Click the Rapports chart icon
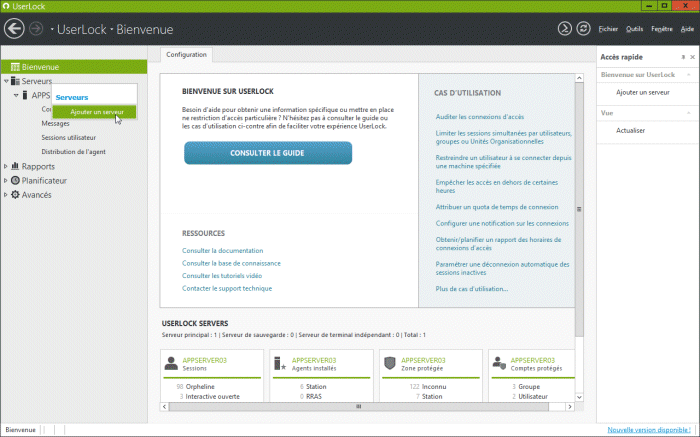This screenshot has width=700, height=437. [15, 166]
